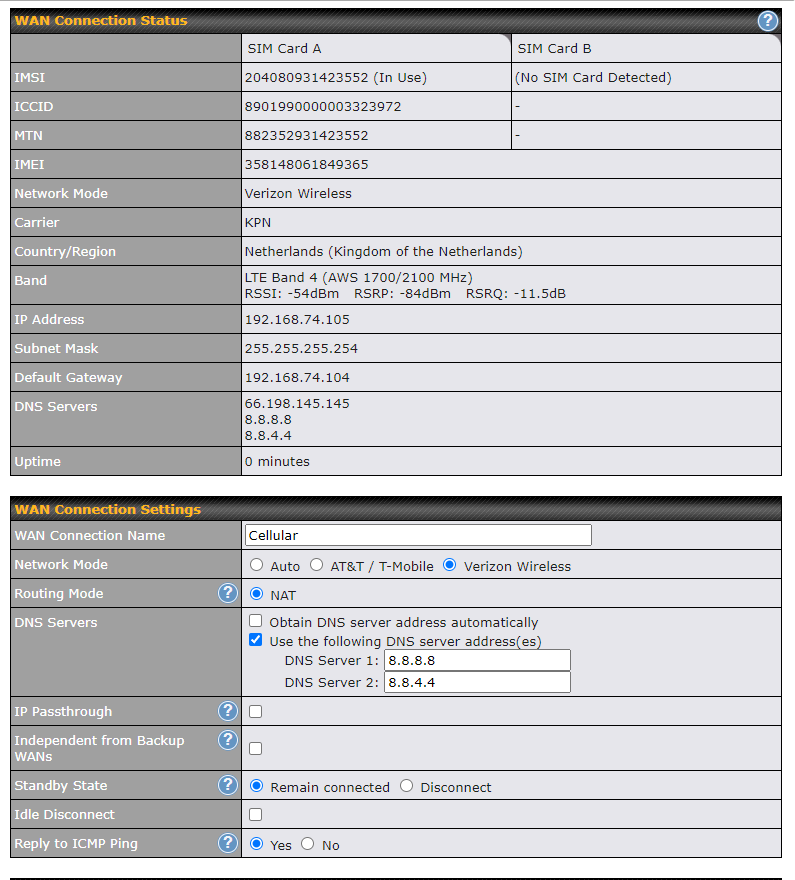795x880 pixels.
Task: Show help for Routing Mode
Action: point(228,593)
